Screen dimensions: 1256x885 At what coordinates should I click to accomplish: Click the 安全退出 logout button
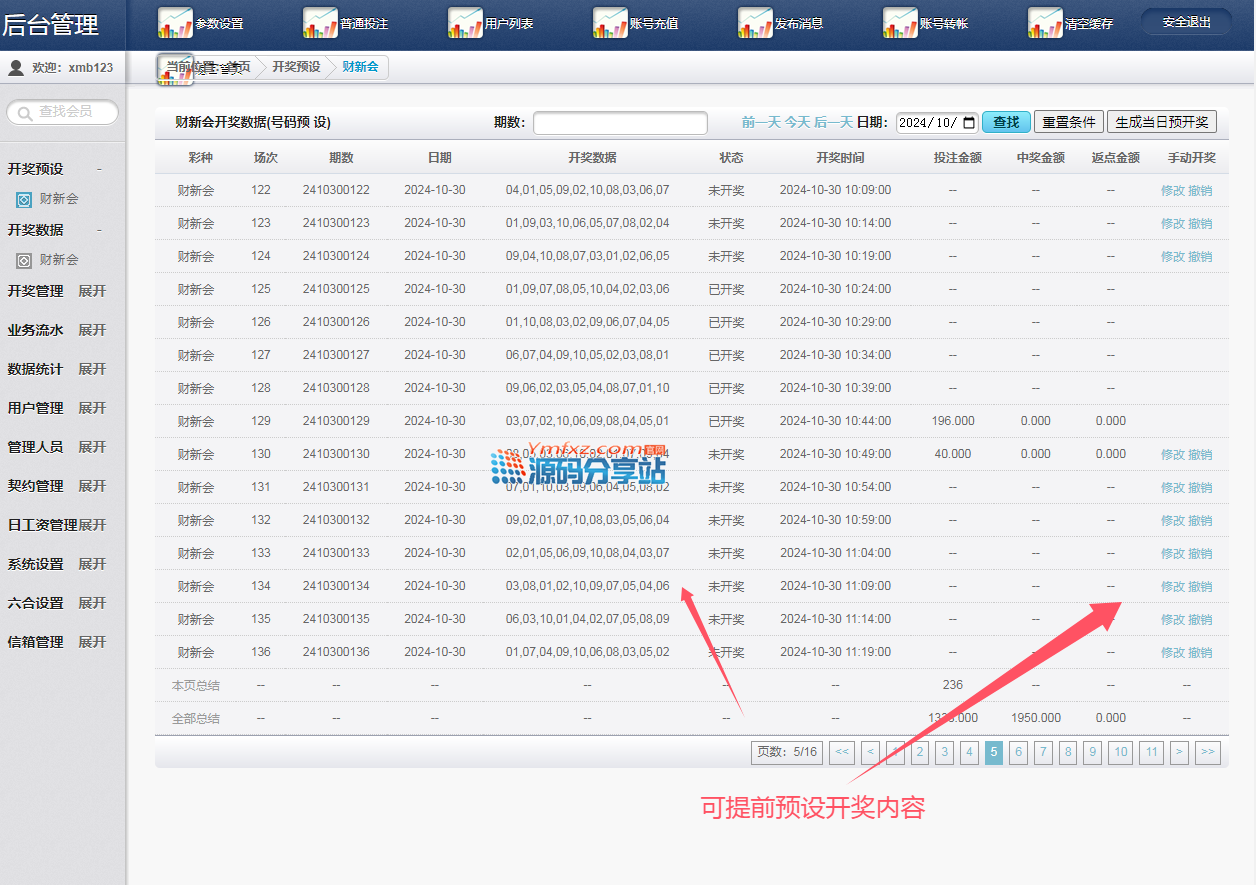pos(1186,22)
